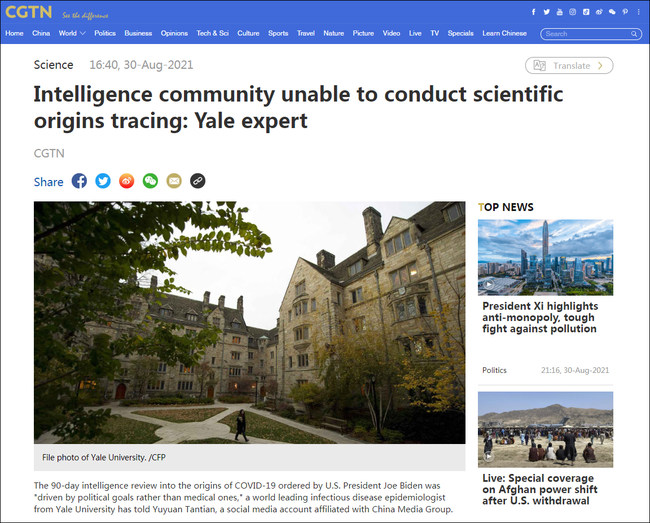
Task: Open Translate options chevron
Action: 600,65
